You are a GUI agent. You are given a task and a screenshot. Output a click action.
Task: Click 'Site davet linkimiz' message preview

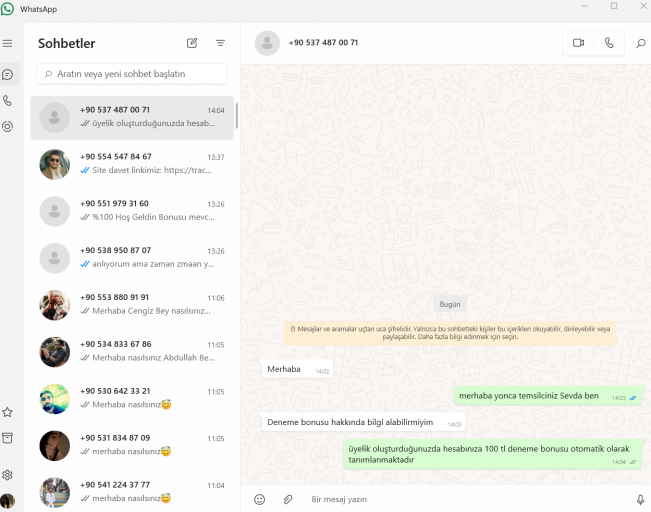(x=152, y=170)
